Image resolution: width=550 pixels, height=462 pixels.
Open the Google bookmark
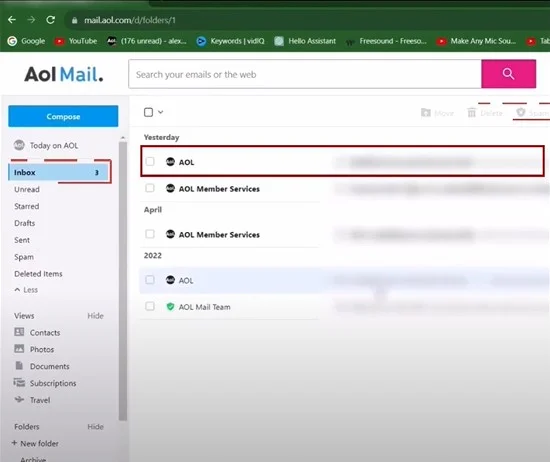pos(26,41)
